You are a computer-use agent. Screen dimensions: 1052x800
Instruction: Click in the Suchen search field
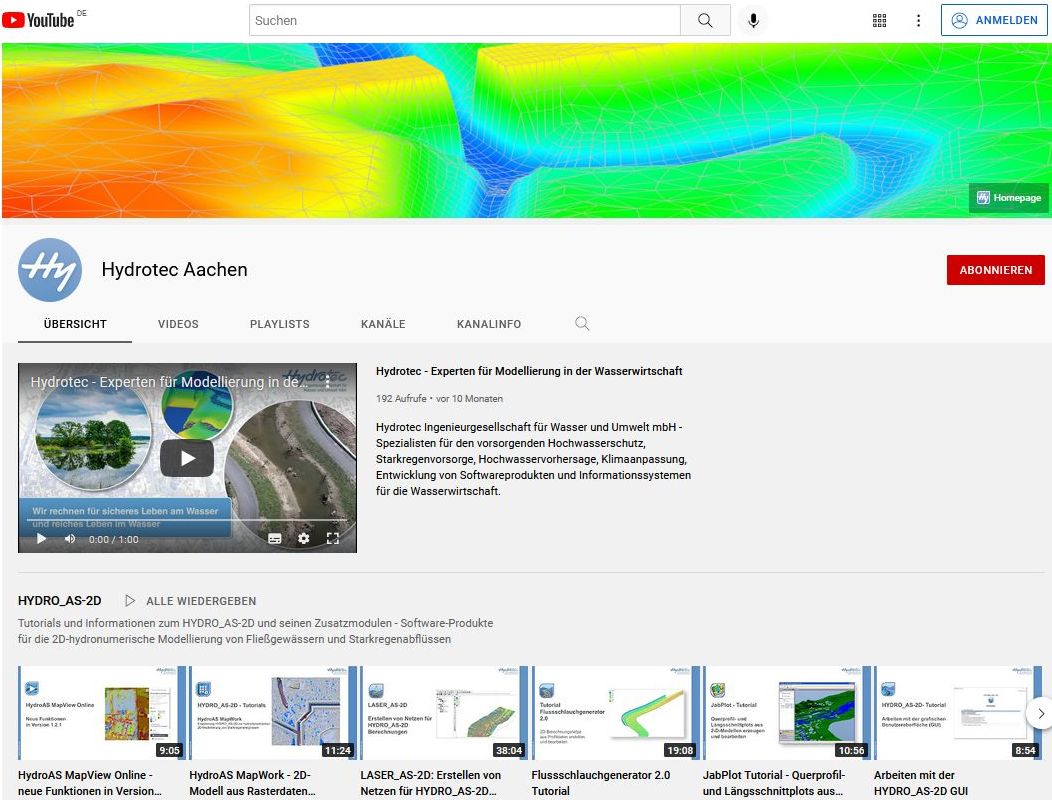point(465,20)
